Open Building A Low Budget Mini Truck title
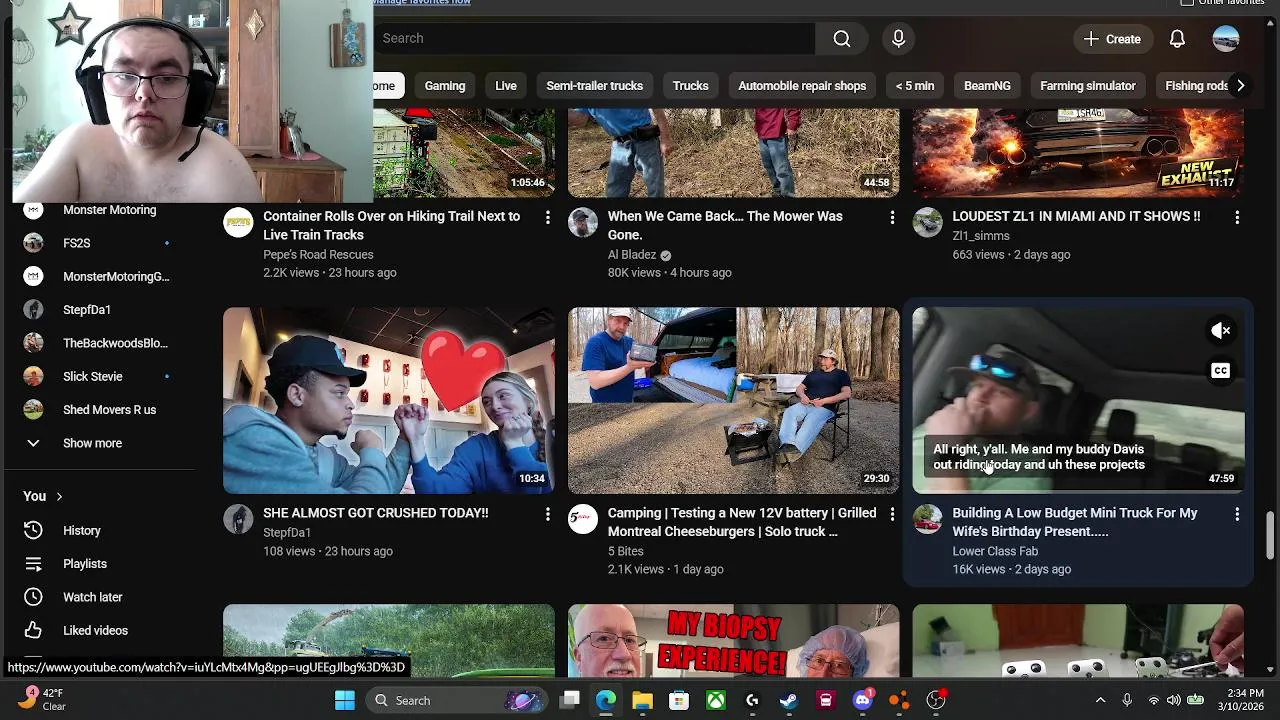This screenshot has height=720, width=1280. click(1075, 522)
